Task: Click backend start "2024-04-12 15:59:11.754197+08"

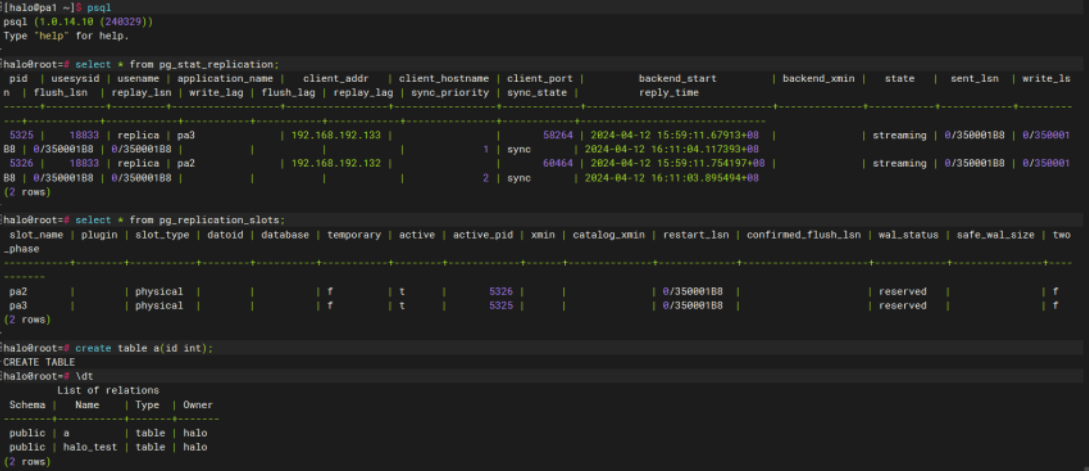Action: point(677,163)
